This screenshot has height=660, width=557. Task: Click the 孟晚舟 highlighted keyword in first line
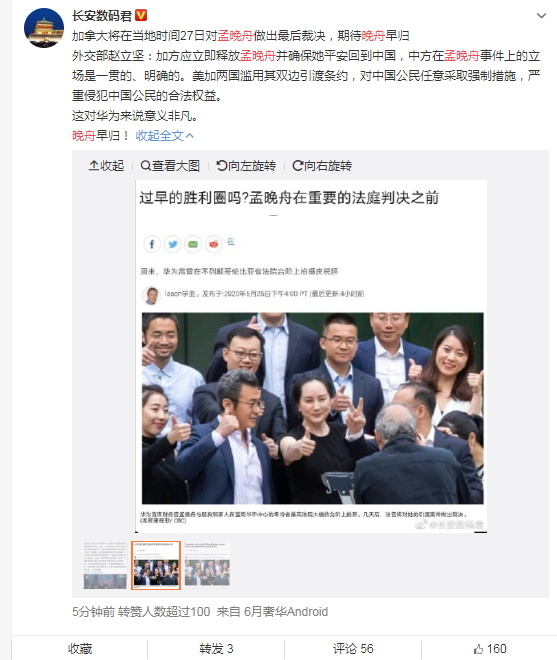[x=235, y=36]
